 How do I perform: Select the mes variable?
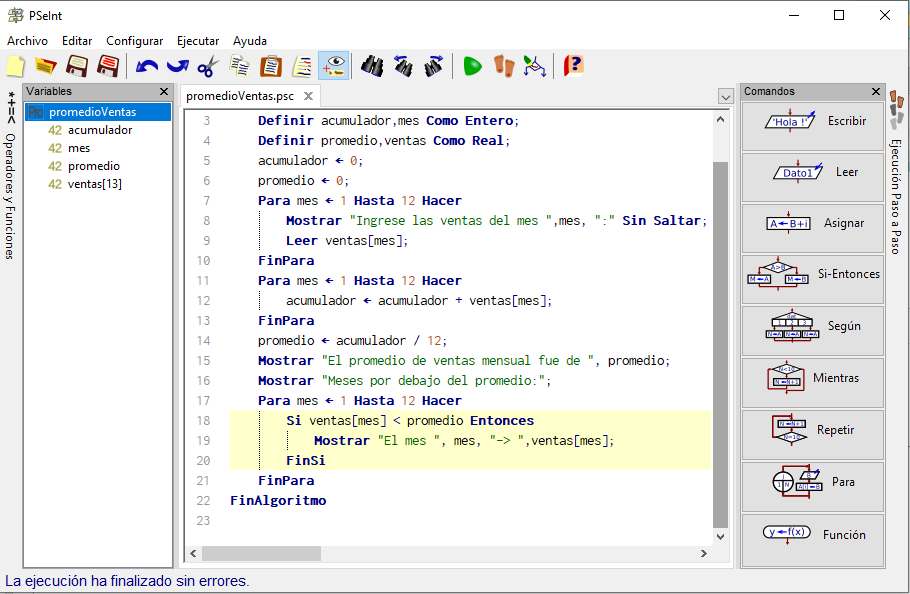(x=79, y=148)
